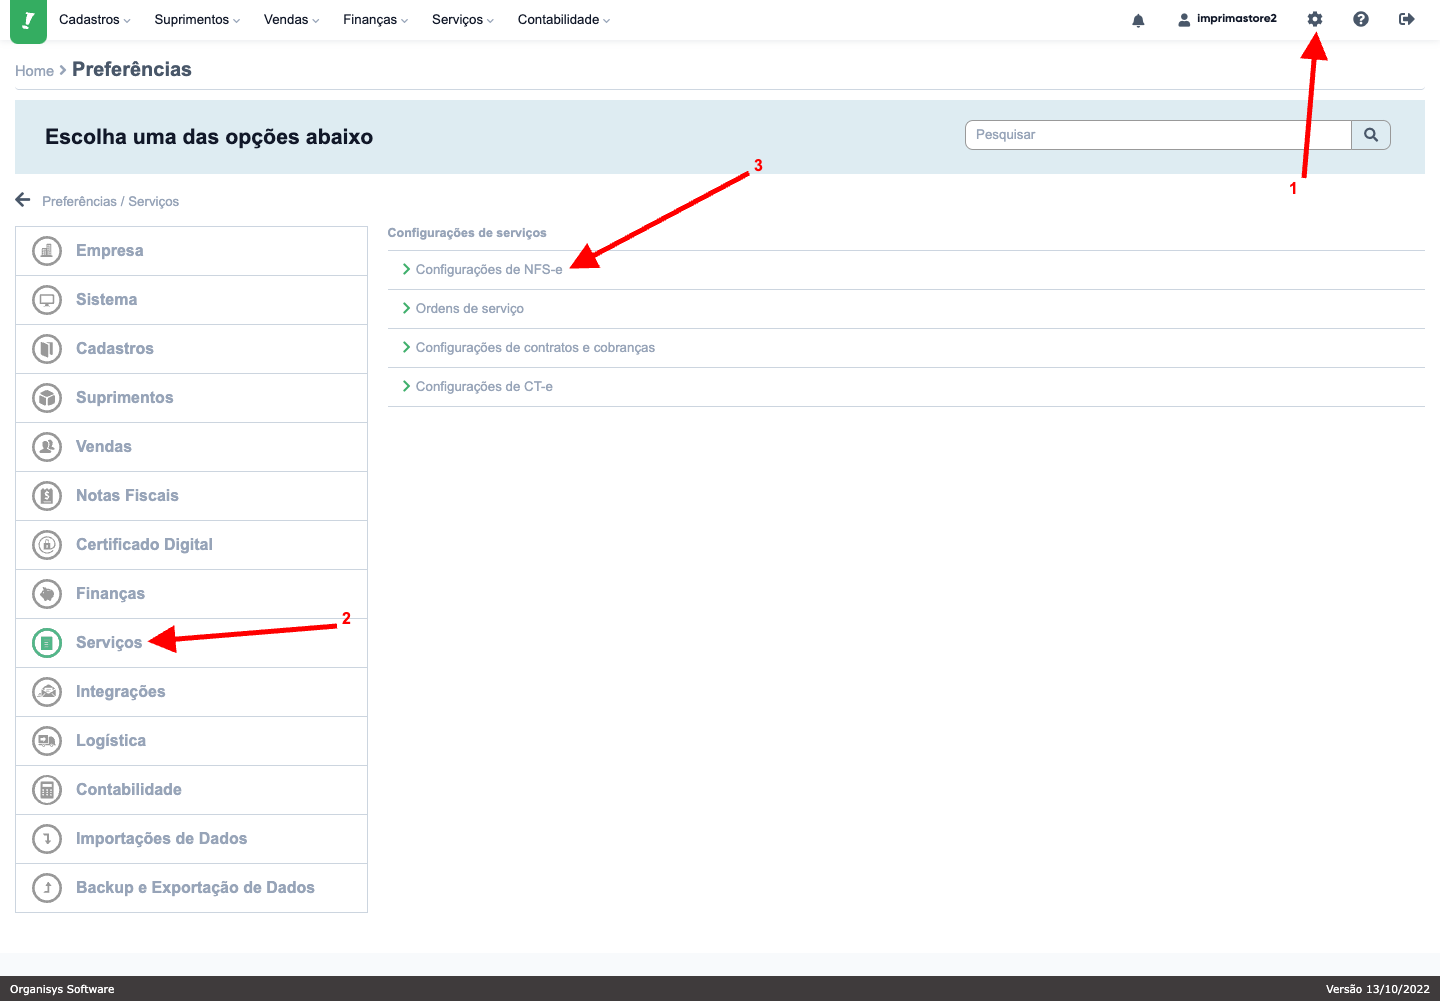Open the notifications bell icon
The width and height of the screenshot is (1440, 1001).
1138,20
